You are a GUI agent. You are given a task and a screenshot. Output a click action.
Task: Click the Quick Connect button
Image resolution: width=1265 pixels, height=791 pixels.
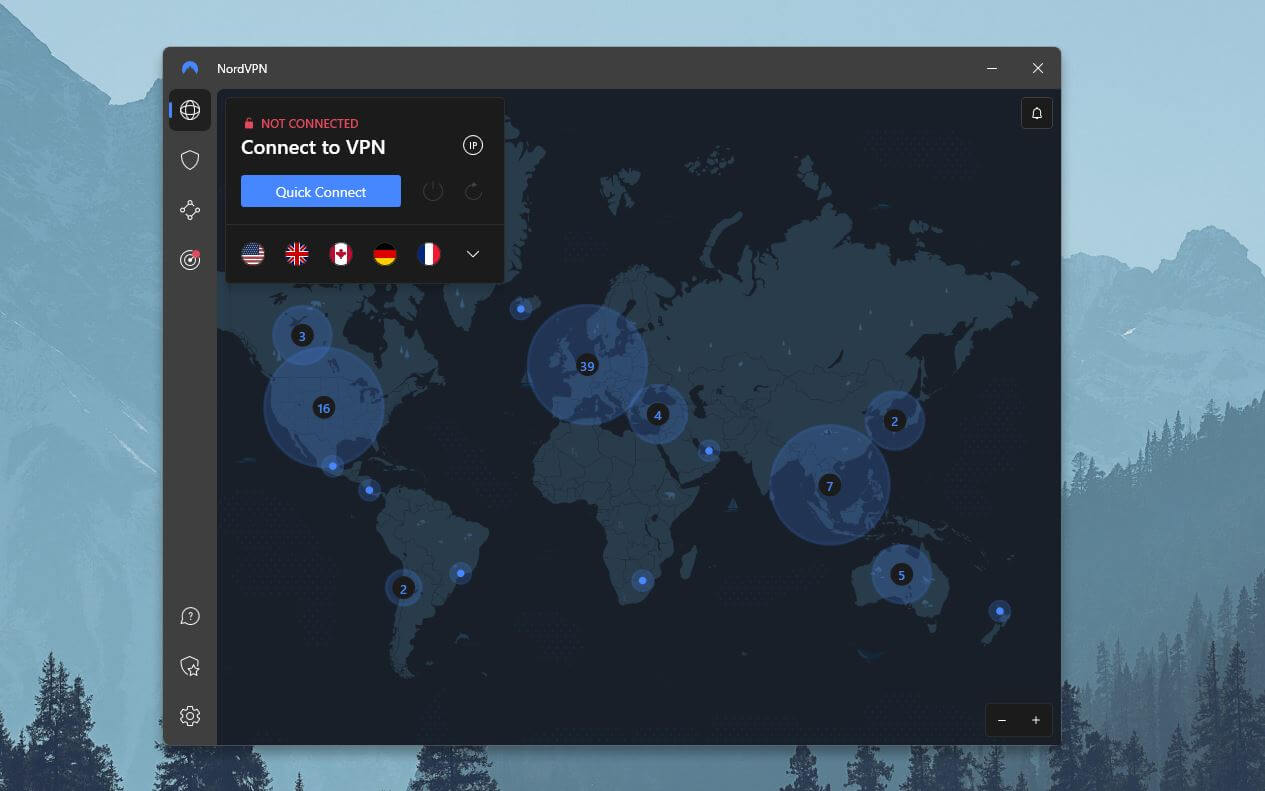click(x=321, y=191)
